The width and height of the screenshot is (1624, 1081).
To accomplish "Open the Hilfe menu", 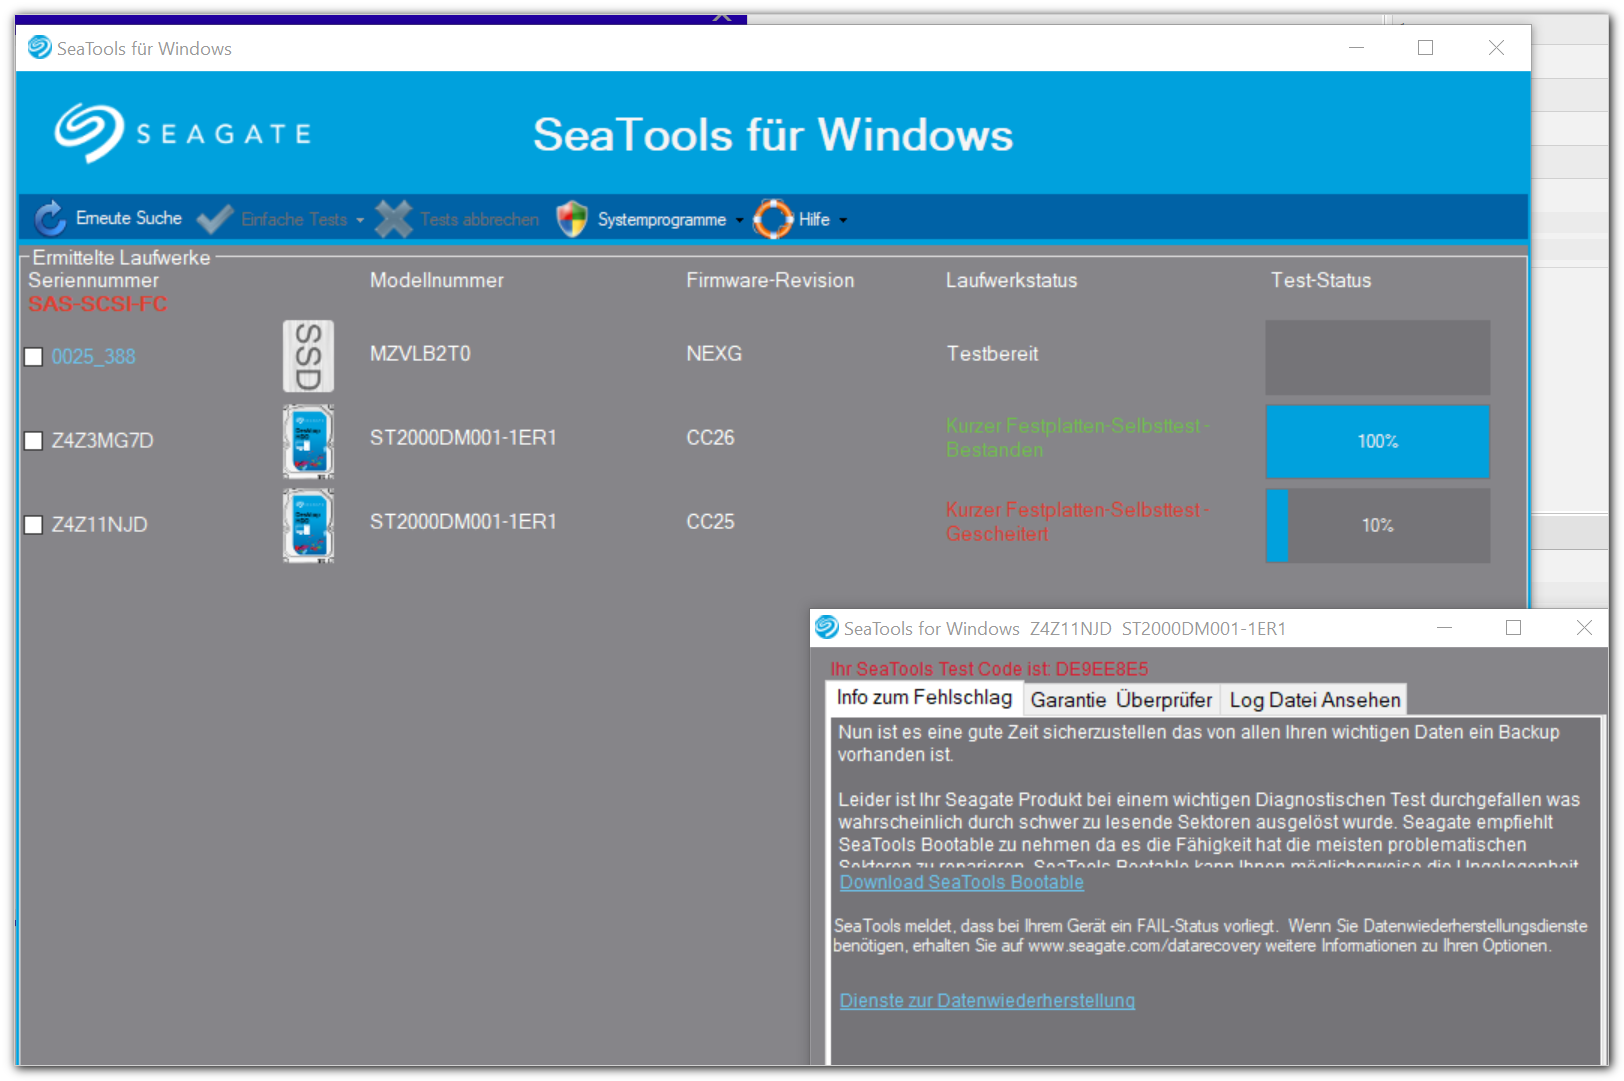I will [814, 219].
